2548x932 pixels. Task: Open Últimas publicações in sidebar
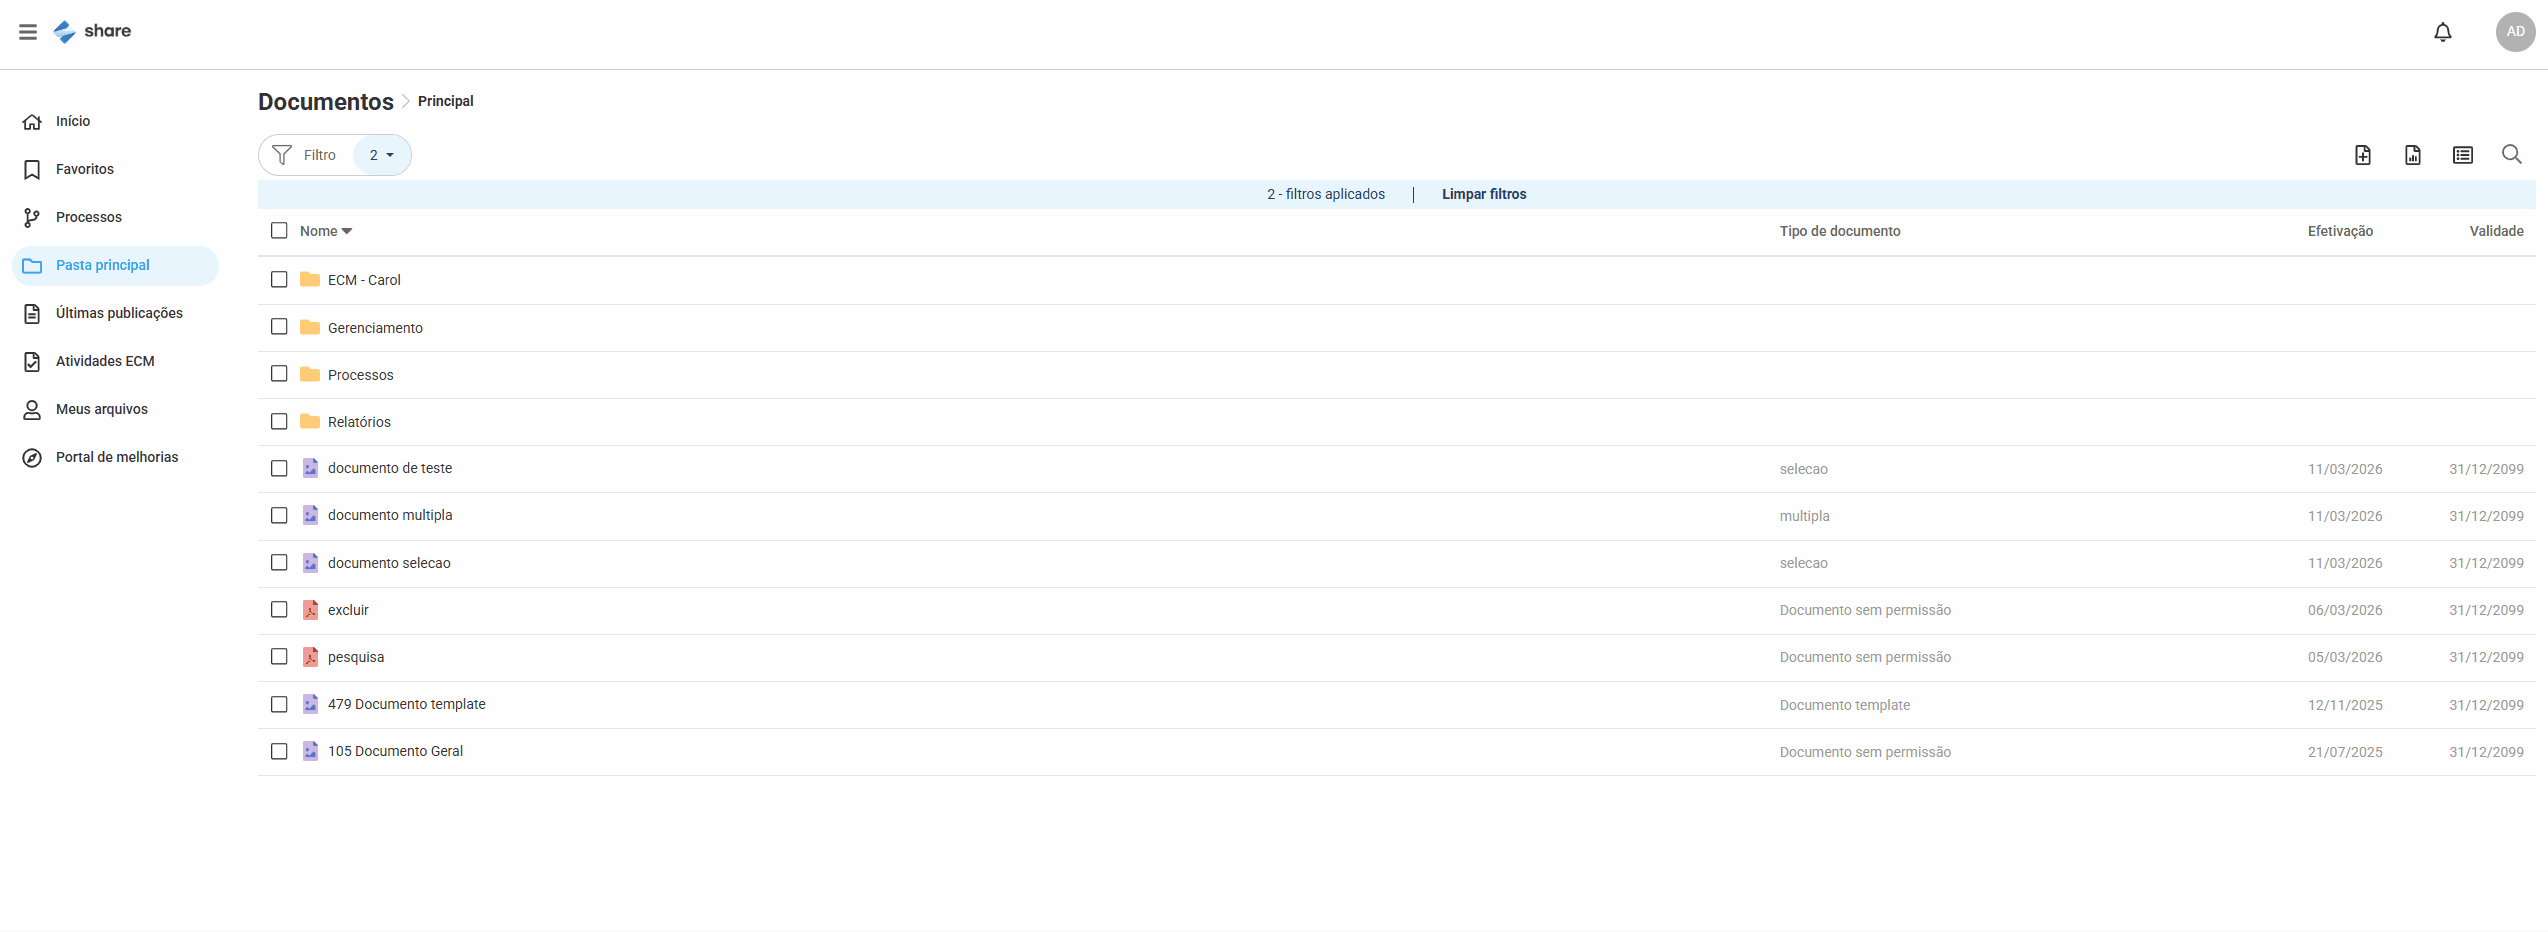pyautogui.click(x=119, y=313)
